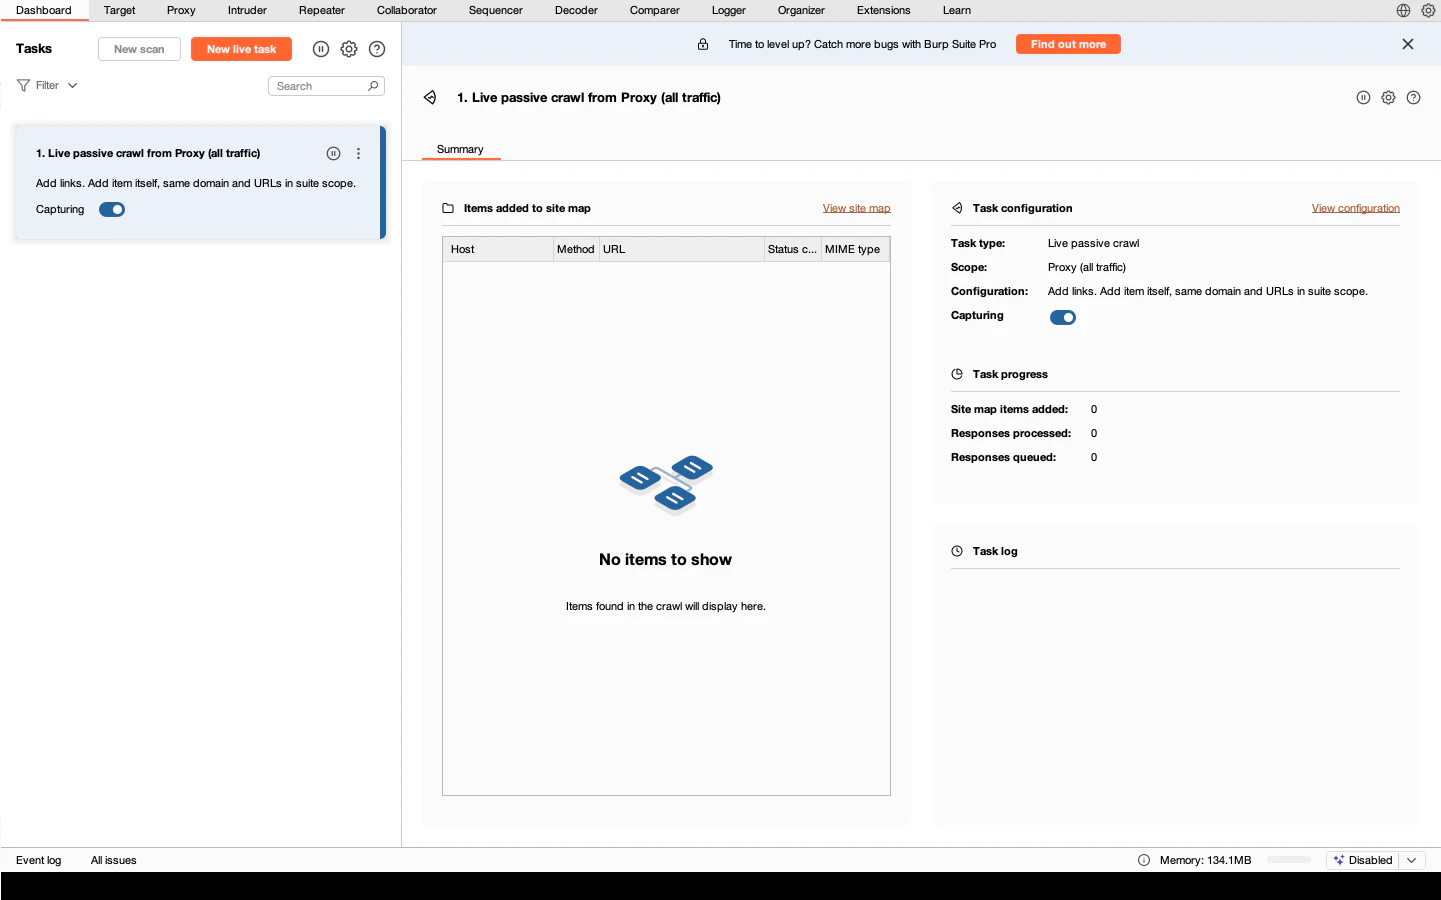Screen dimensions: 1441x900
Task: Open the Learn tab
Action: (956, 10)
